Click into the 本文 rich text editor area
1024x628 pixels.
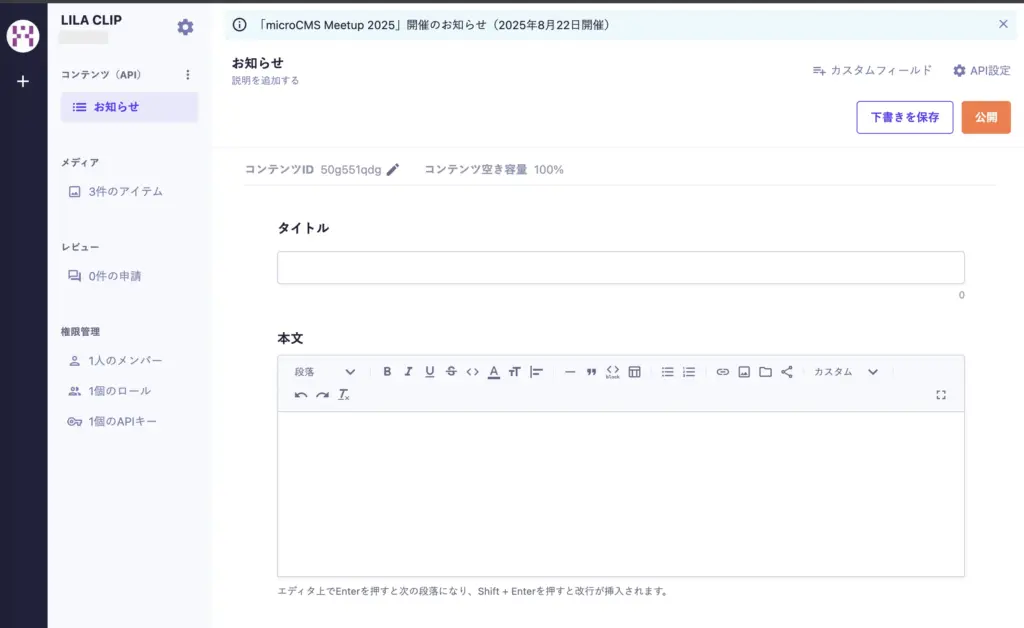[620, 494]
